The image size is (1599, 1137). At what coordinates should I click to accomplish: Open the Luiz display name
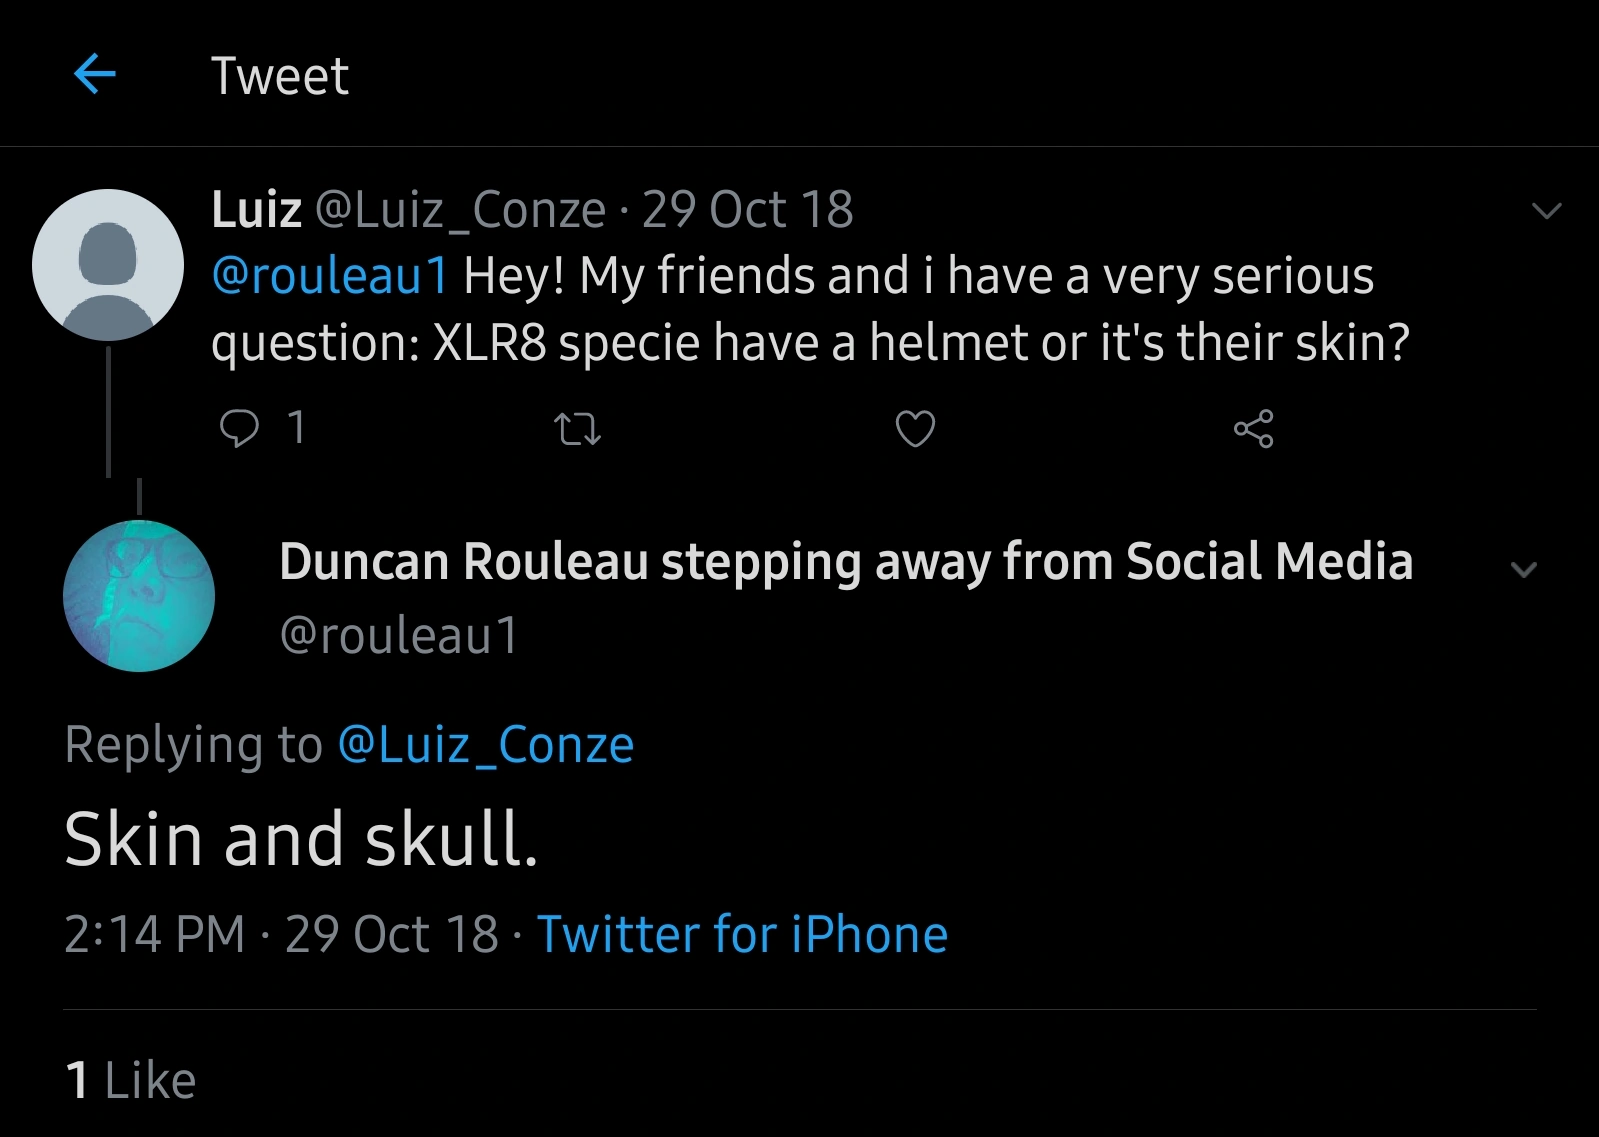(x=257, y=210)
